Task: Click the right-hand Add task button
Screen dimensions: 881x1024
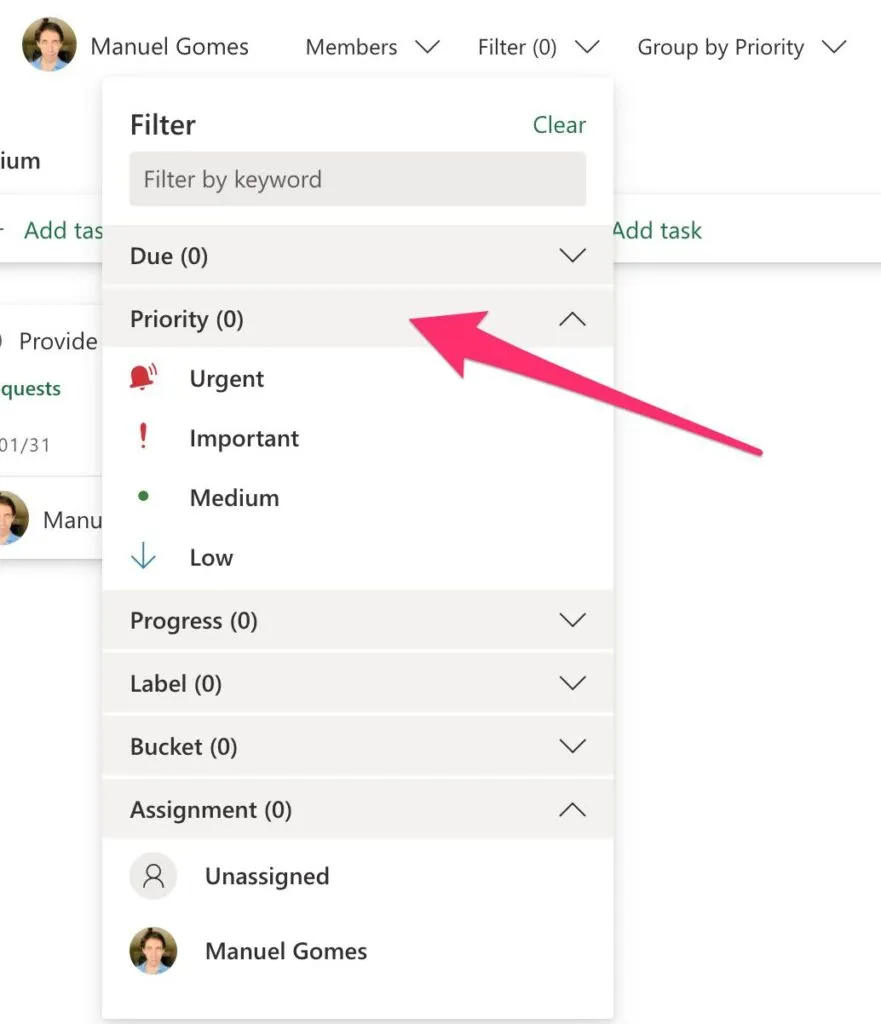Action: [x=657, y=230]
